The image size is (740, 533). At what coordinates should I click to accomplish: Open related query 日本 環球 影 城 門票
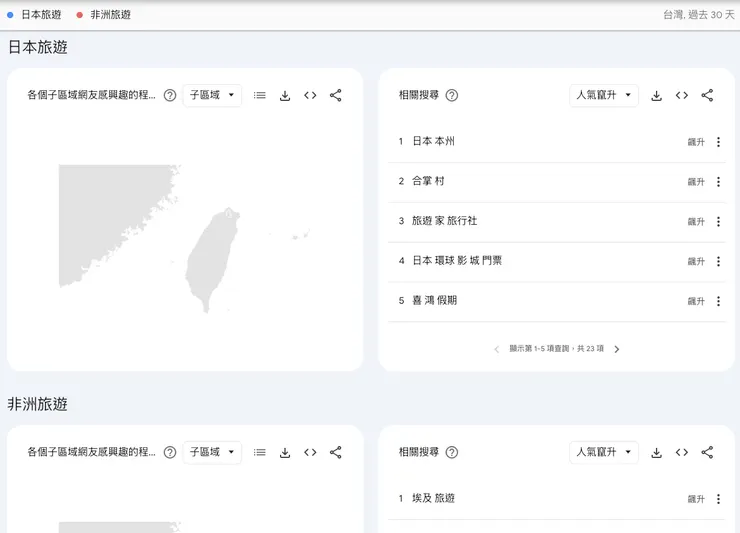click(x=457, y=261)
